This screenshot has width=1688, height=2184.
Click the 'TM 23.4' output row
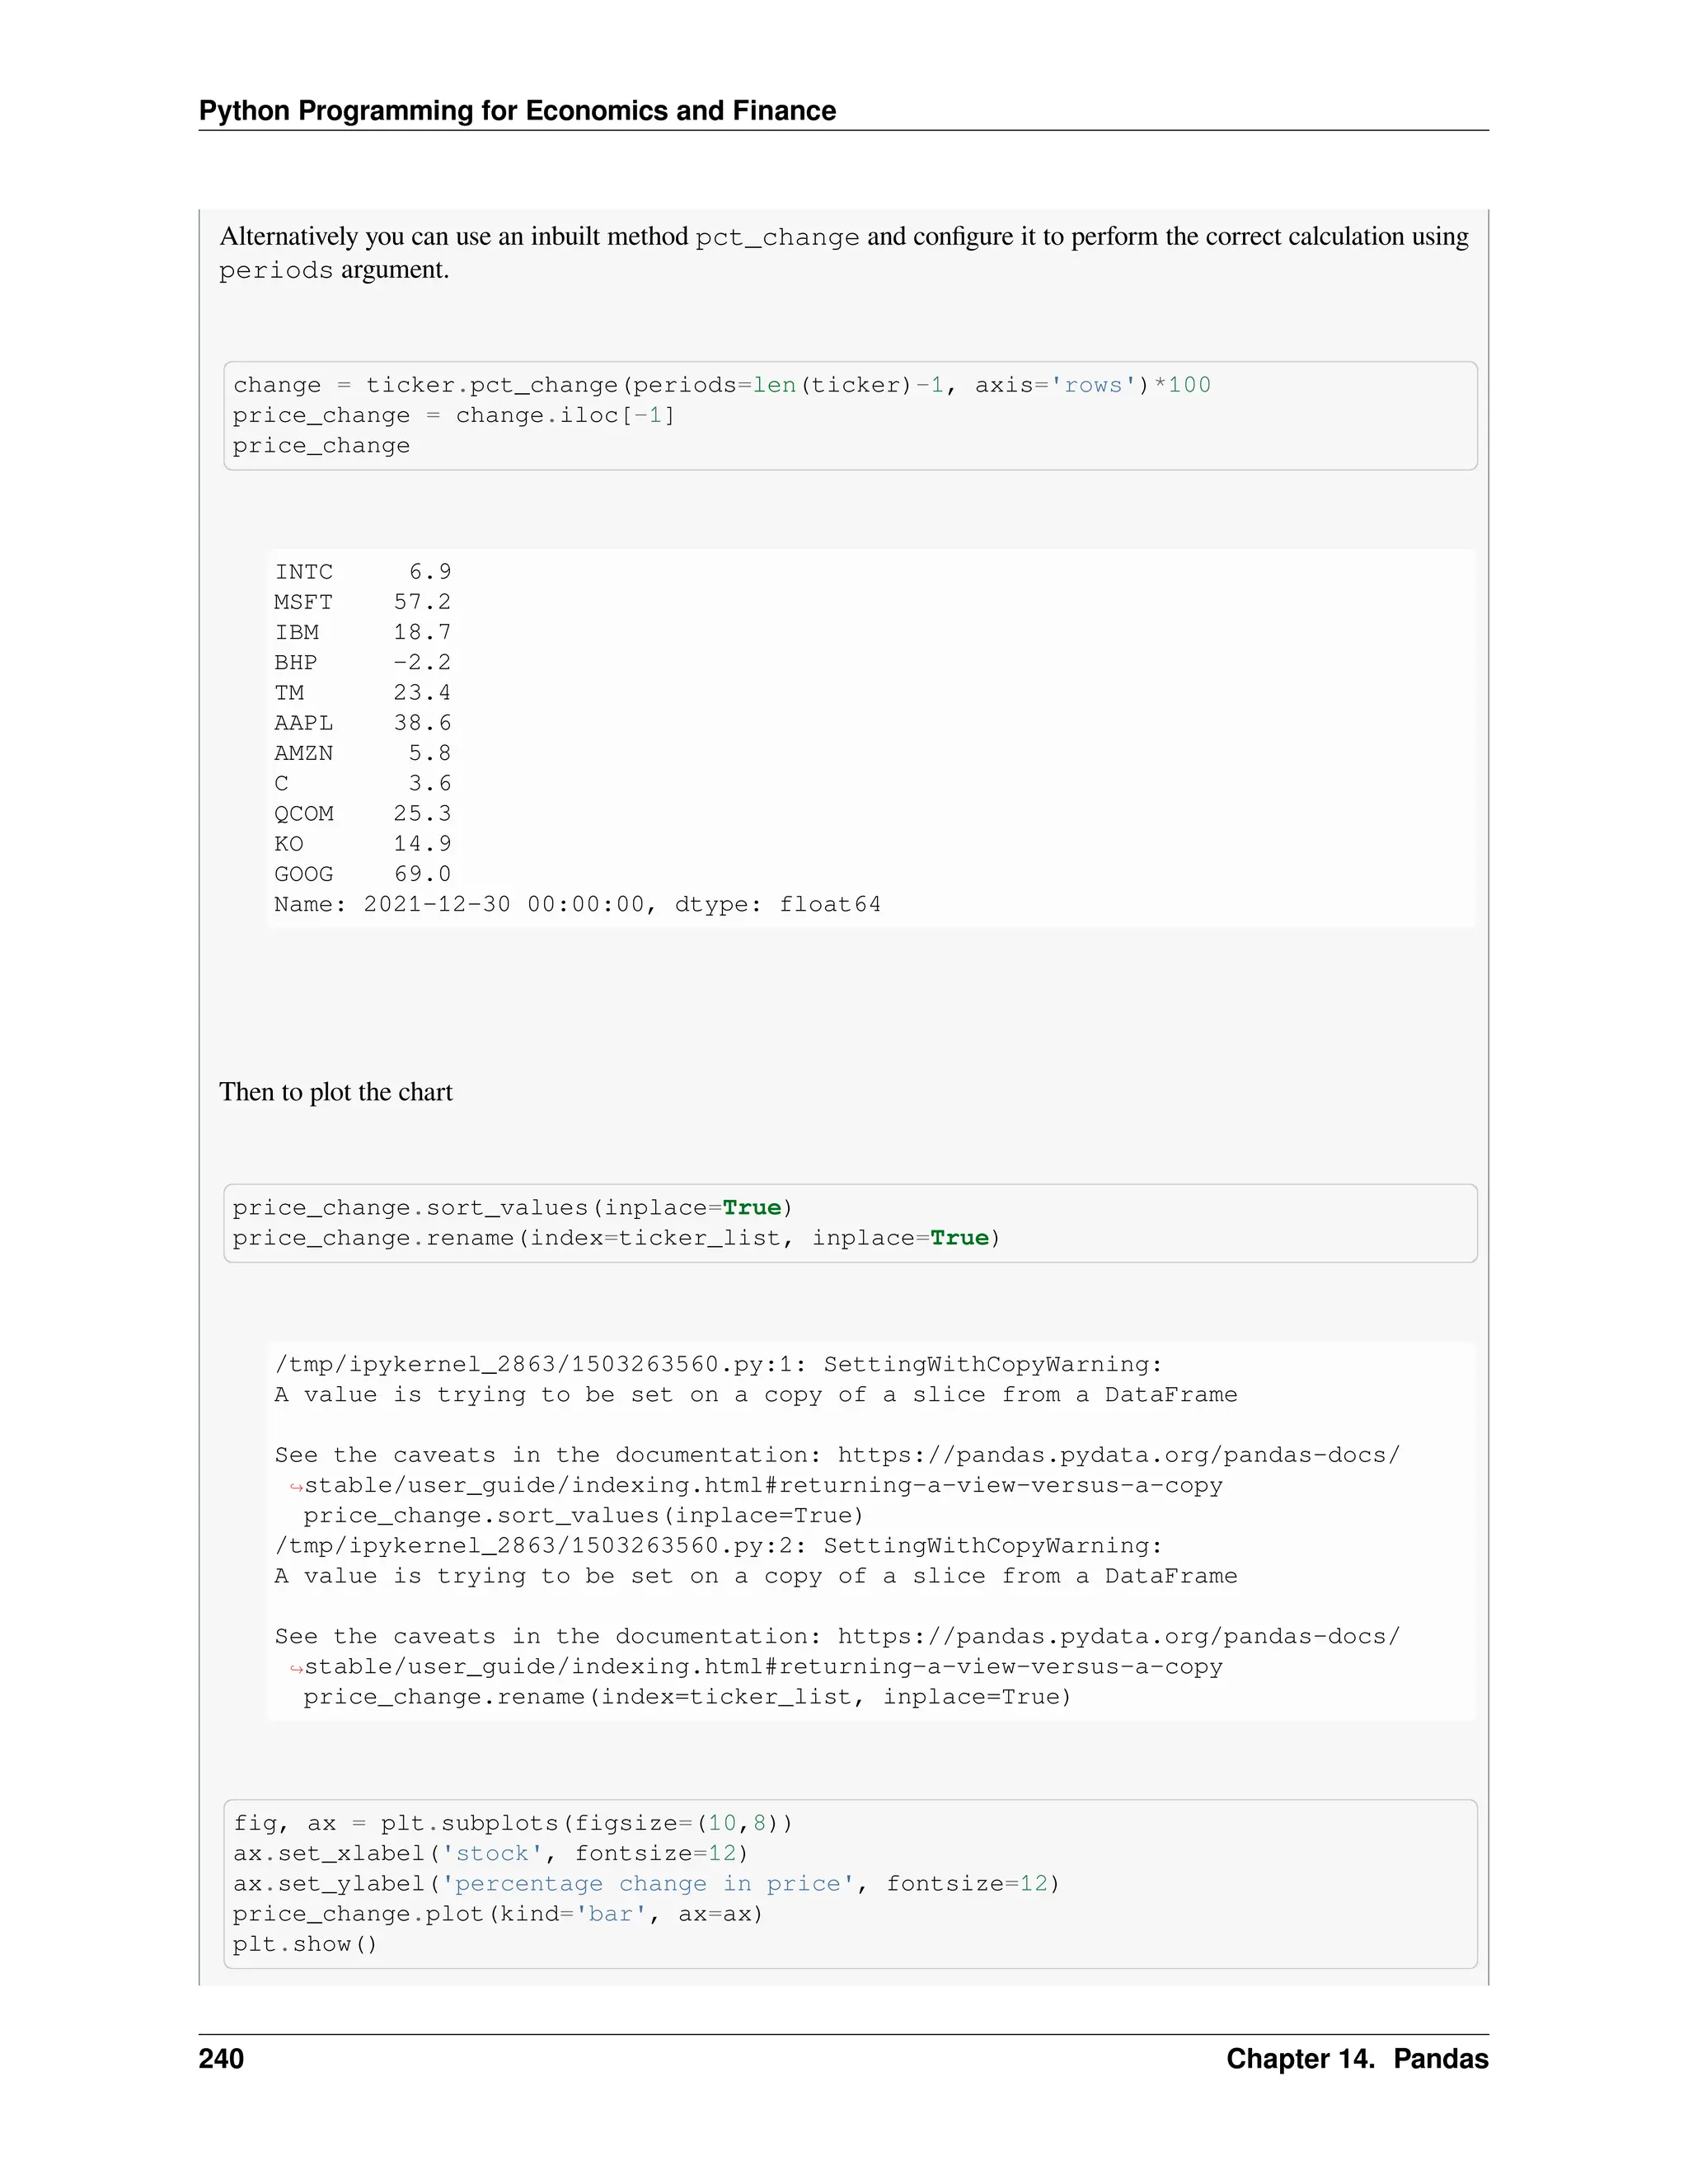(x=363, y=692)
